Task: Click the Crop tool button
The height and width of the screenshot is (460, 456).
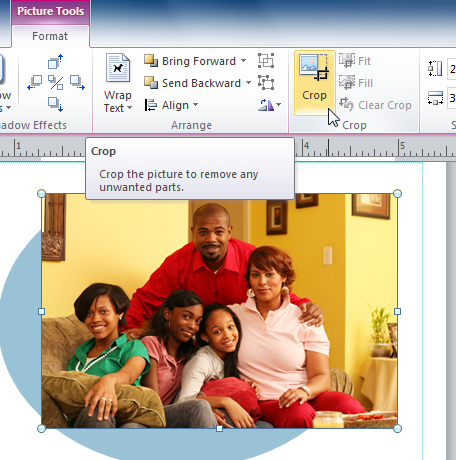Action: pos(315,83)
